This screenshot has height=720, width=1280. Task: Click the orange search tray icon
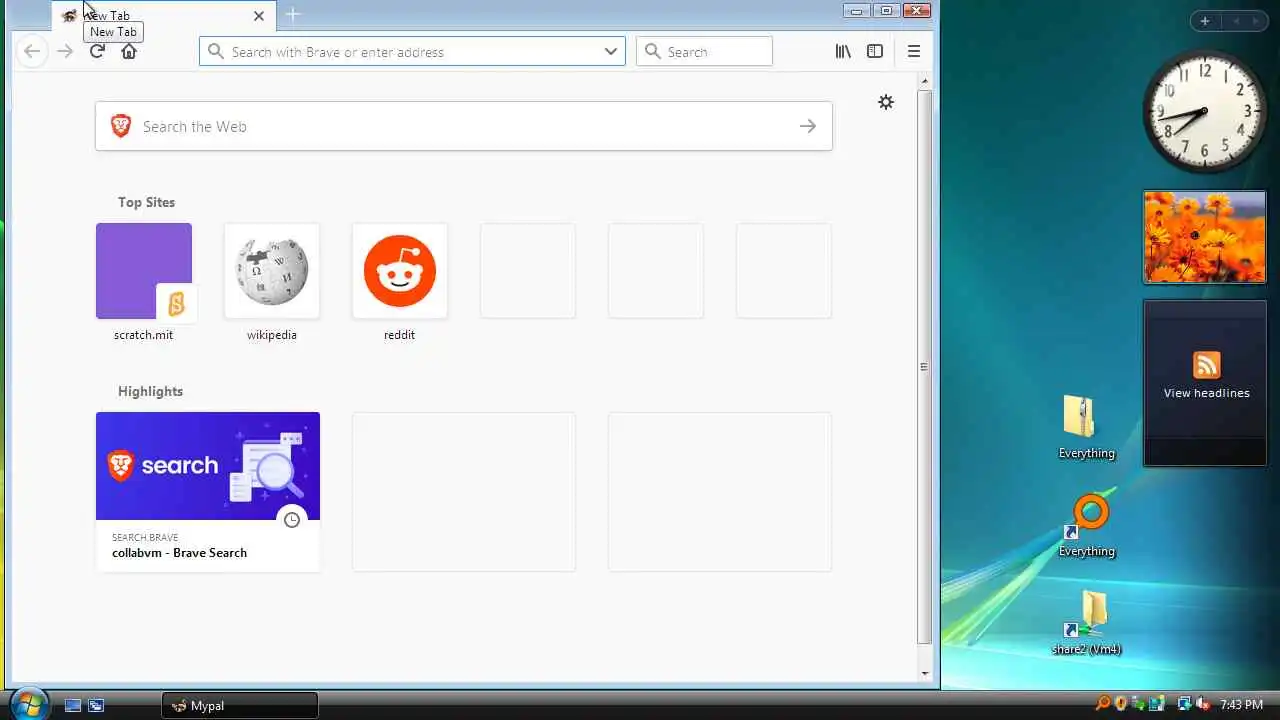click(x=1103, y=704)
